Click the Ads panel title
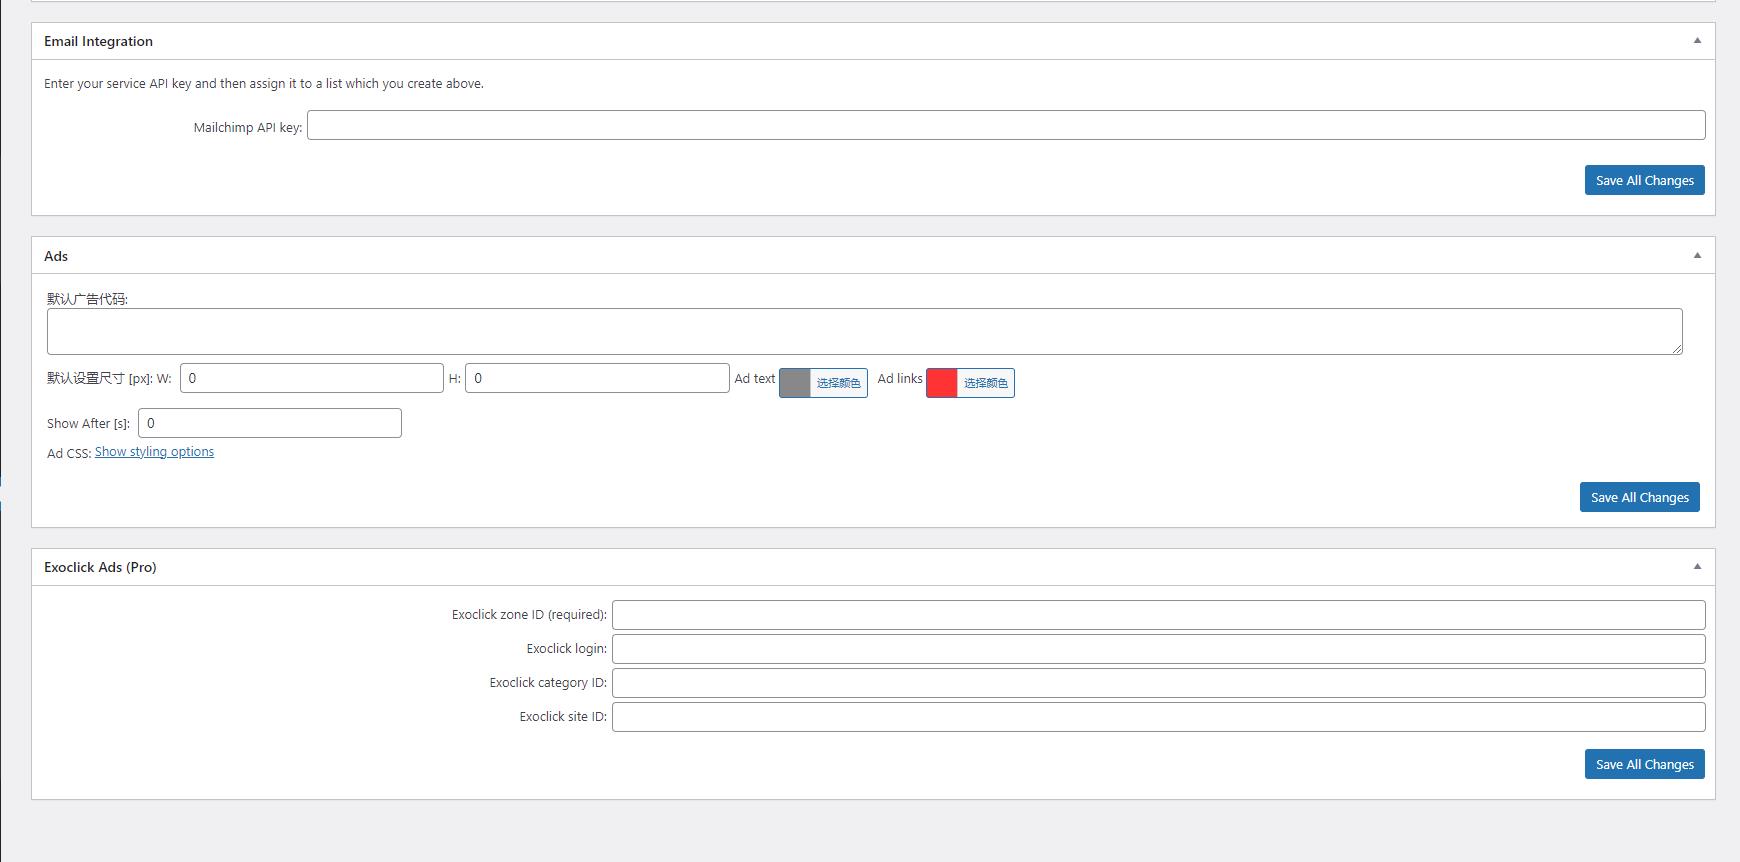The image size is (1740, 862). tap(56, 256)
